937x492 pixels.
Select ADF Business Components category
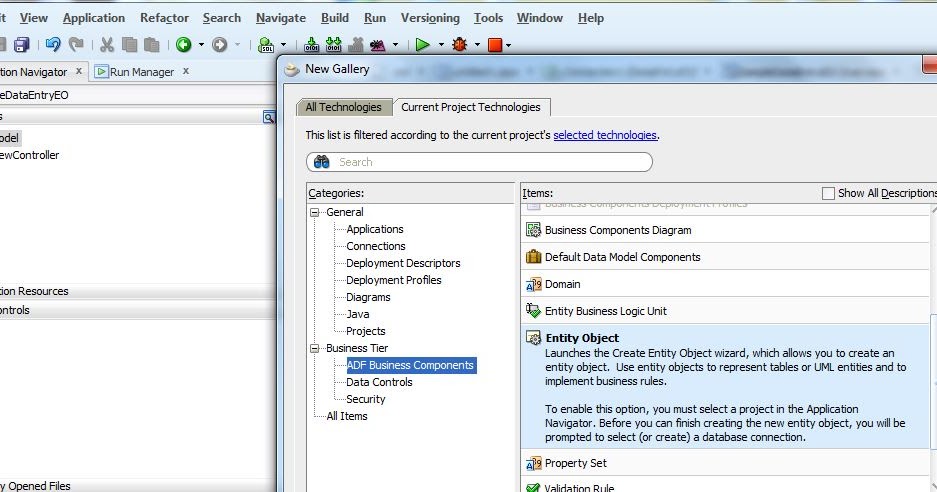[x=411, y=365]
